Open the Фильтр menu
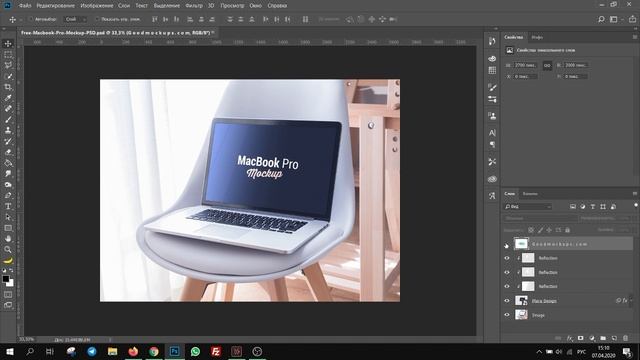 click(193, 6)
